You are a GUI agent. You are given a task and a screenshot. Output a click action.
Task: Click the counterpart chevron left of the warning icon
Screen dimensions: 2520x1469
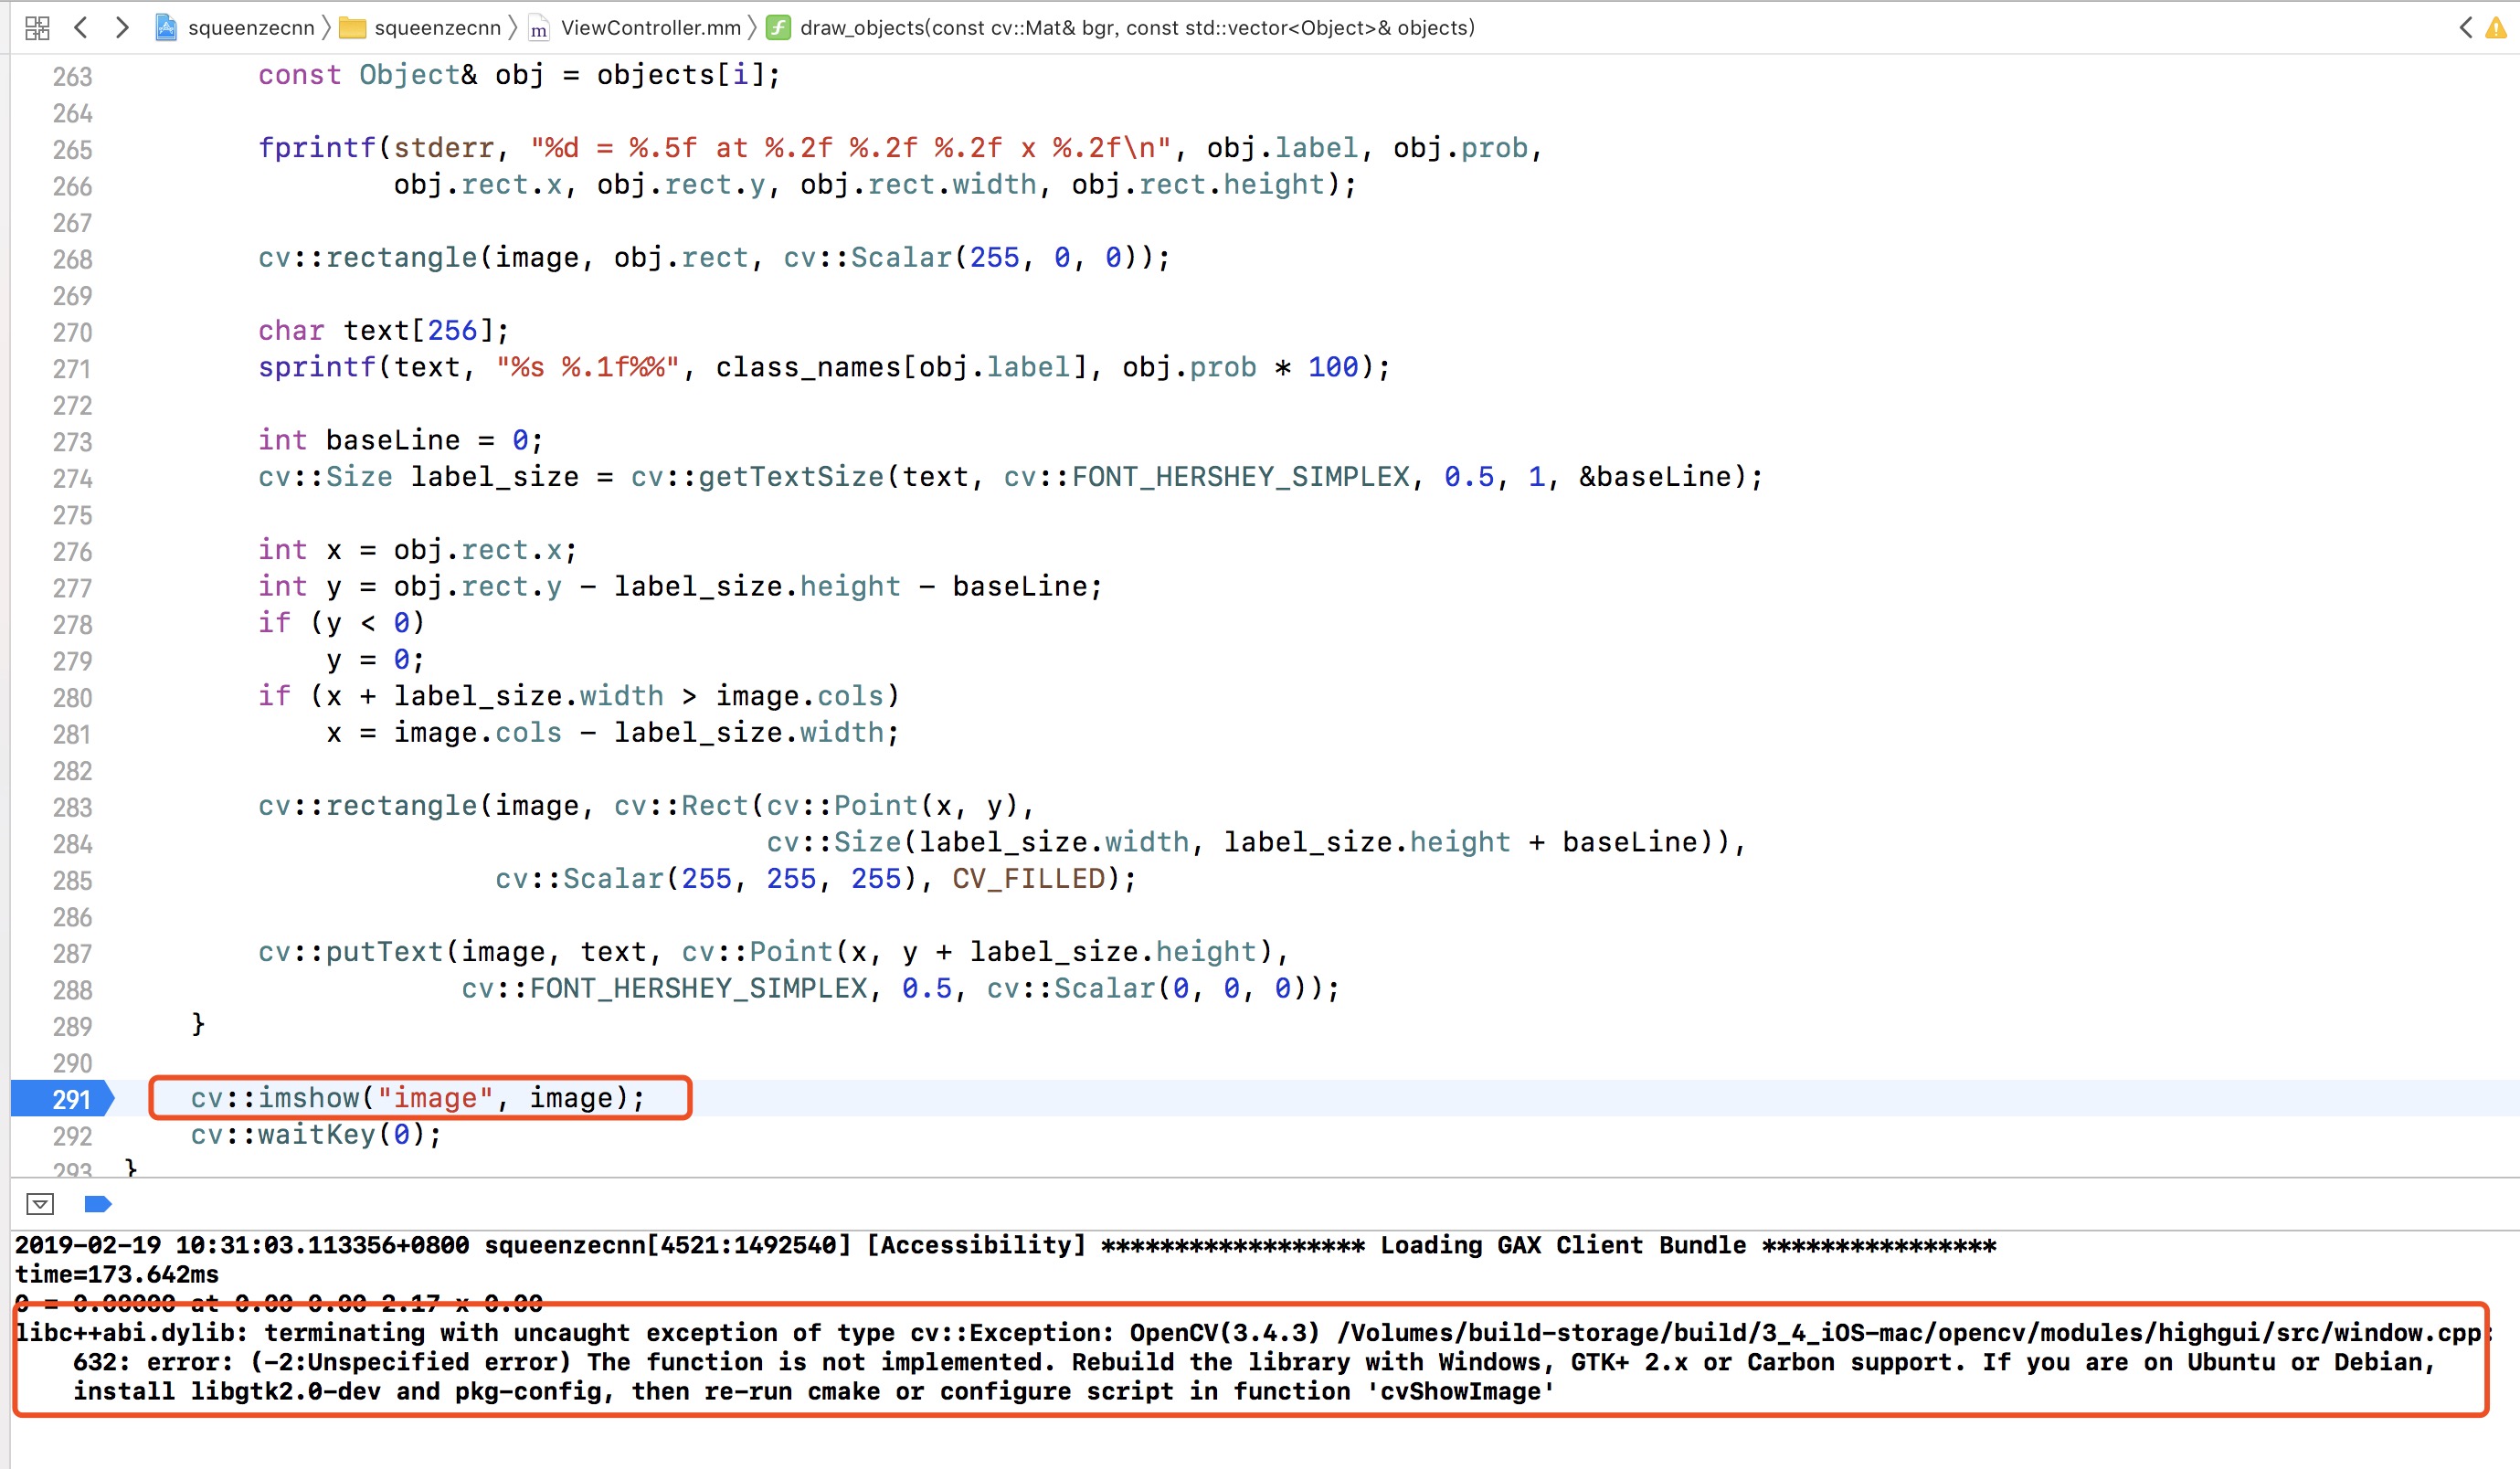click(x=2464, y=28)
